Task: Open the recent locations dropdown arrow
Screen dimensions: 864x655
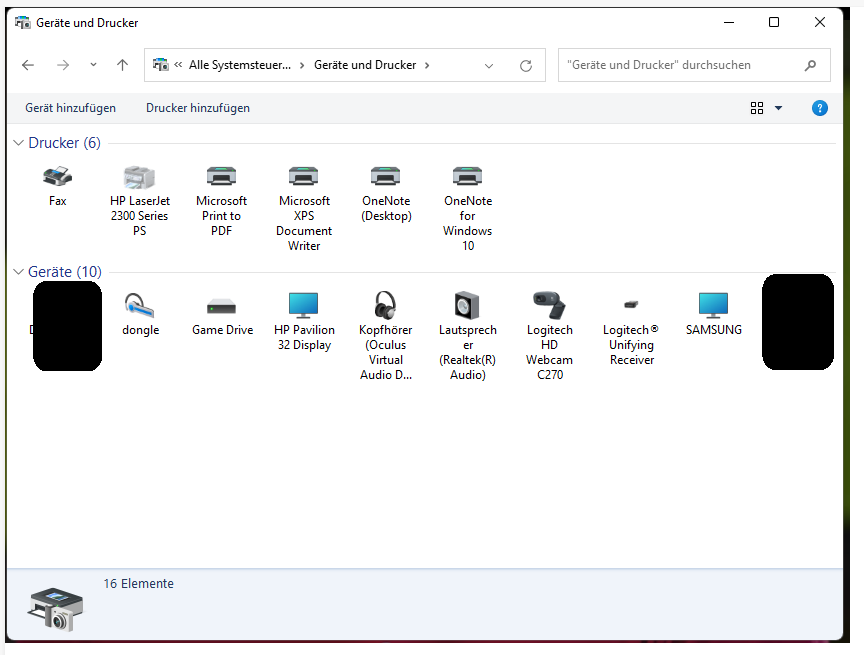Action: [94, 65]
